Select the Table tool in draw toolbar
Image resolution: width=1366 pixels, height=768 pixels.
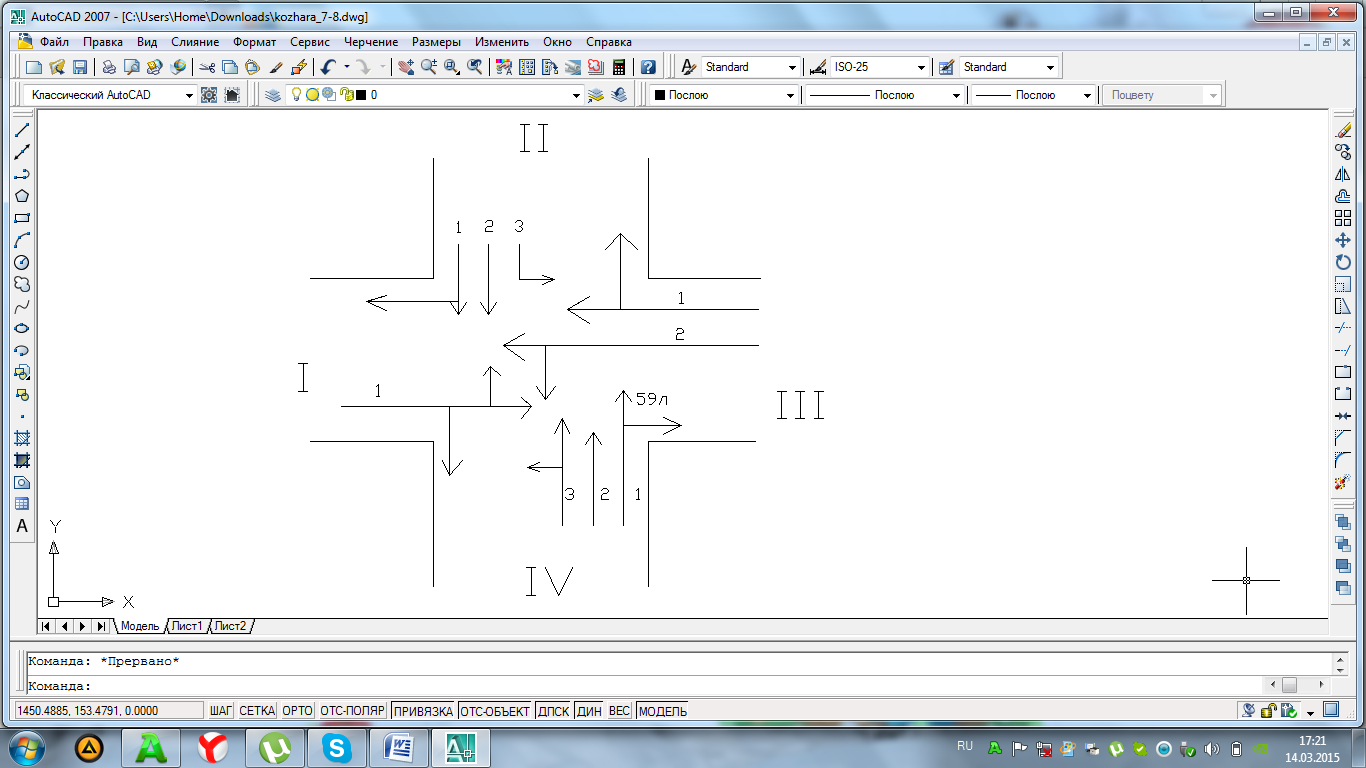pos(22,504)
